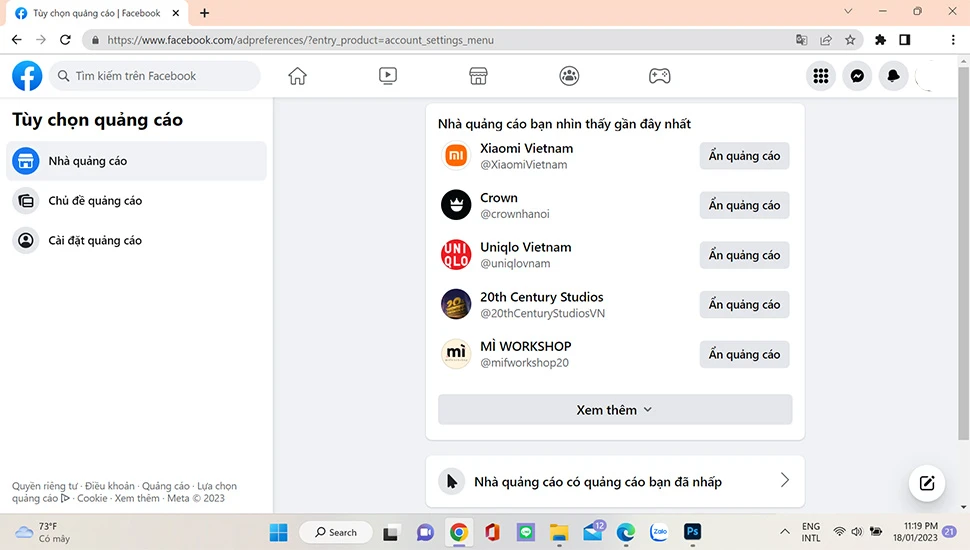970x550 pixels.
Task: Open the Marketplace storefront icon
Action: [x=478, y=76]
